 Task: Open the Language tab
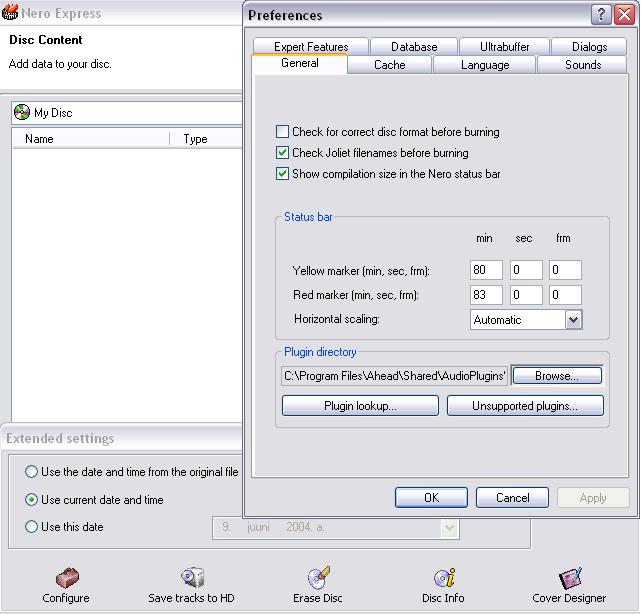click(485, 65)
